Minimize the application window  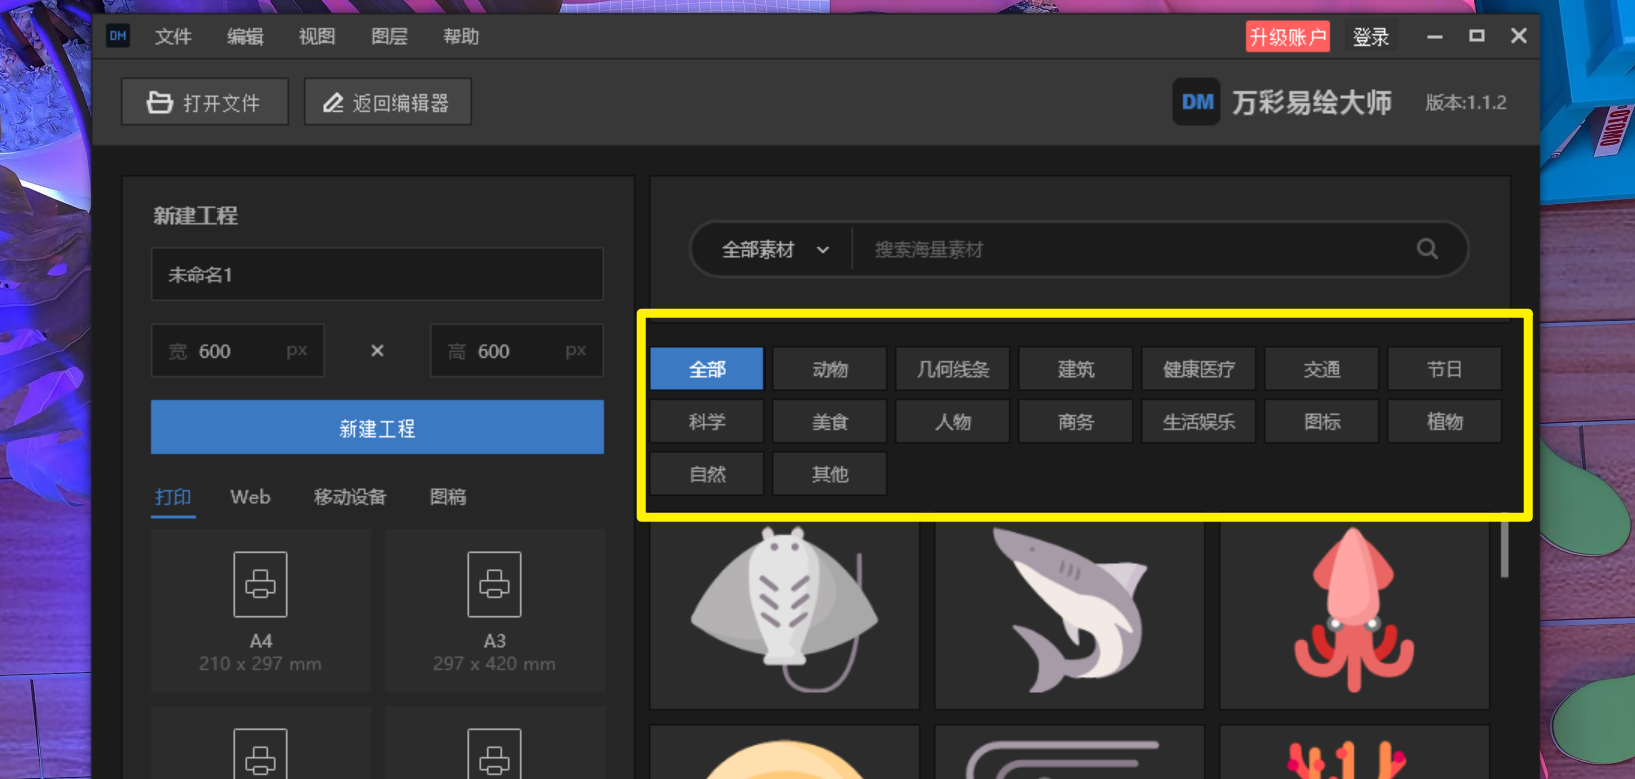click(x=1435, y=36)
